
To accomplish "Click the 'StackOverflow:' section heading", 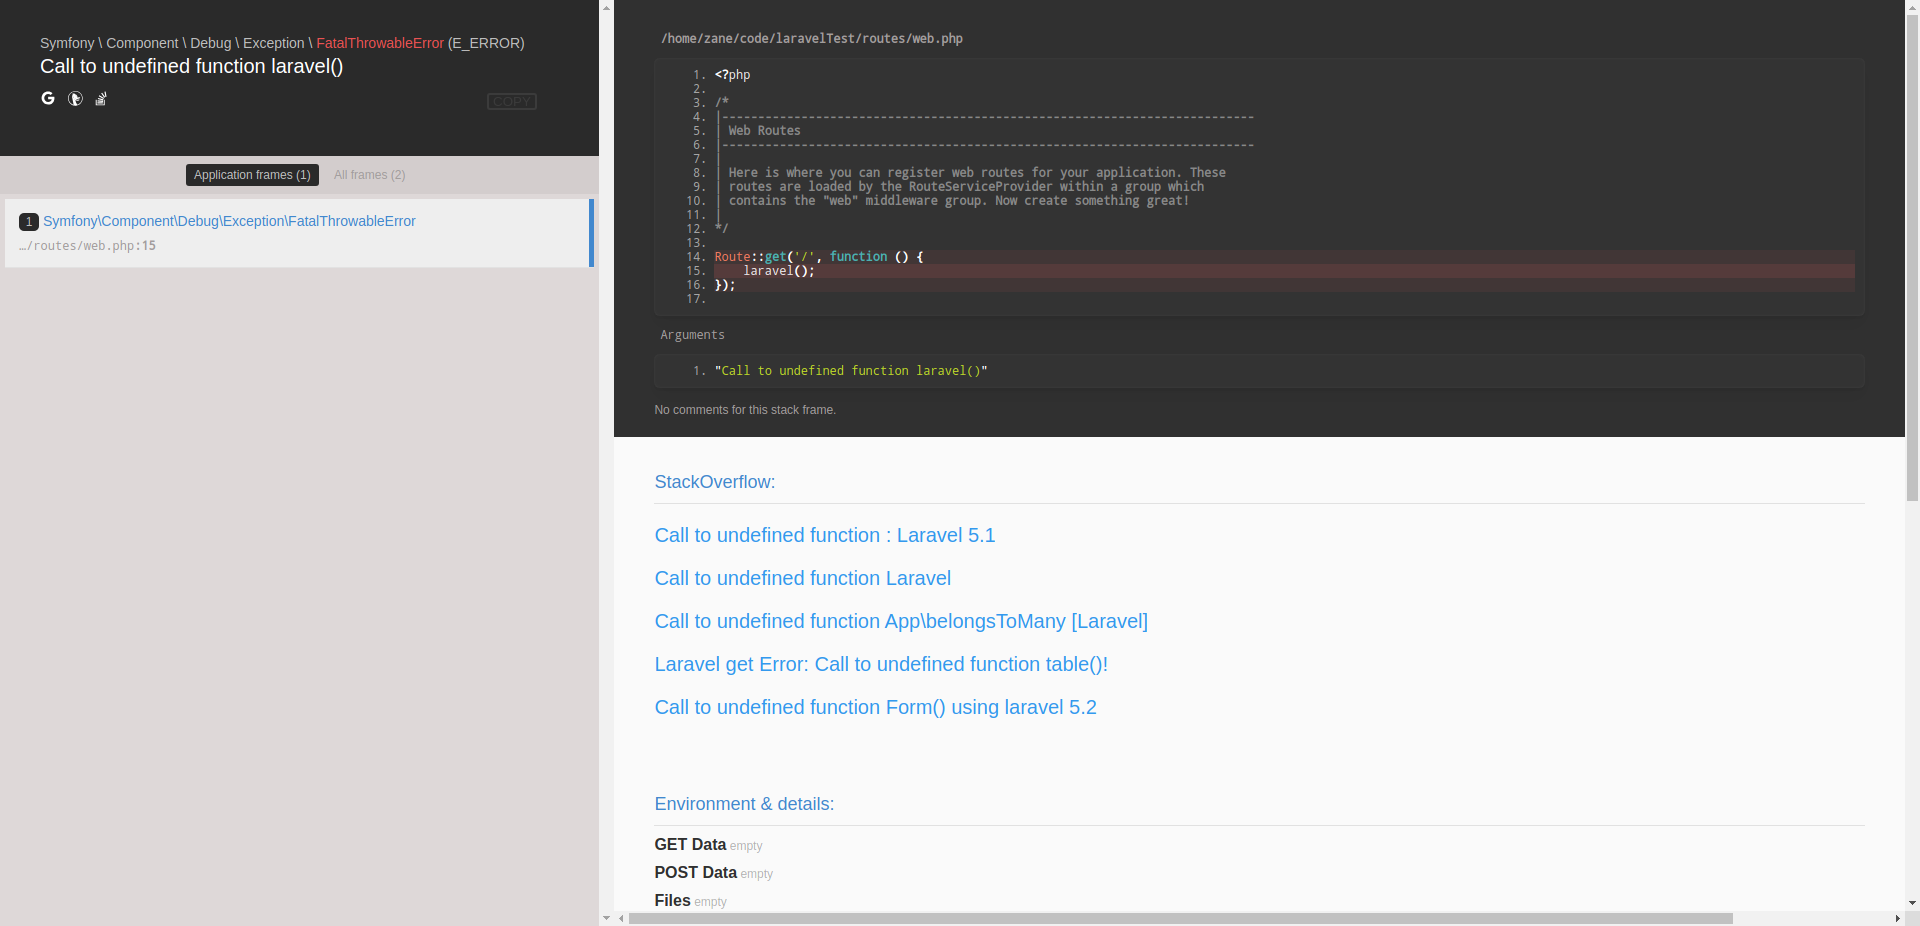I will [x=715, y=482].
